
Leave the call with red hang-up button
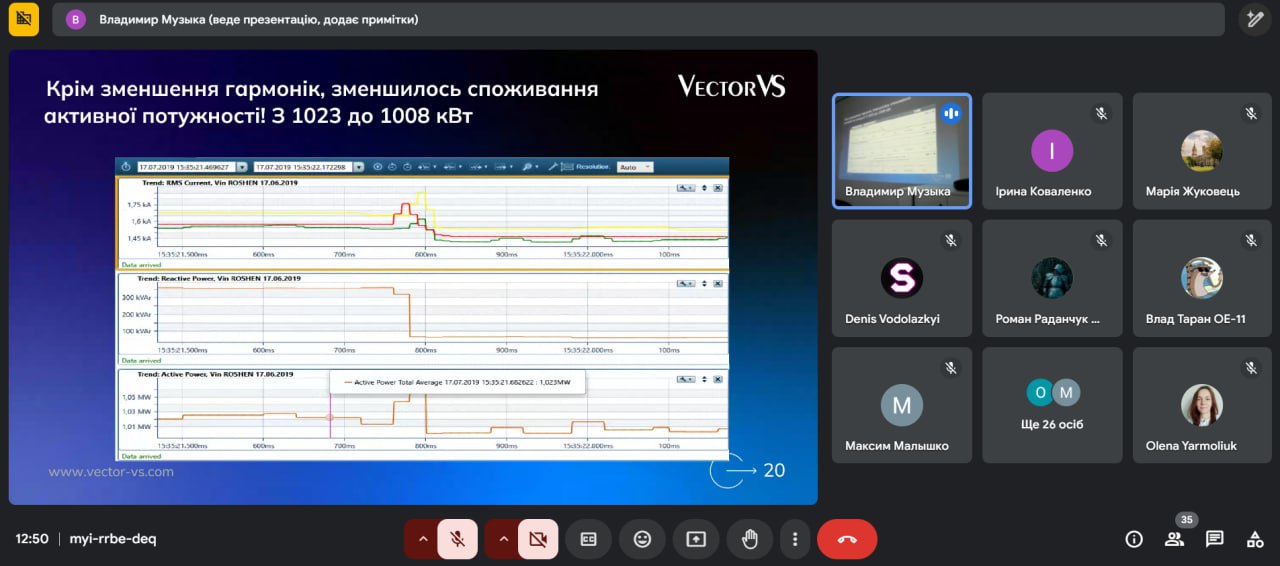click(847, 539)
